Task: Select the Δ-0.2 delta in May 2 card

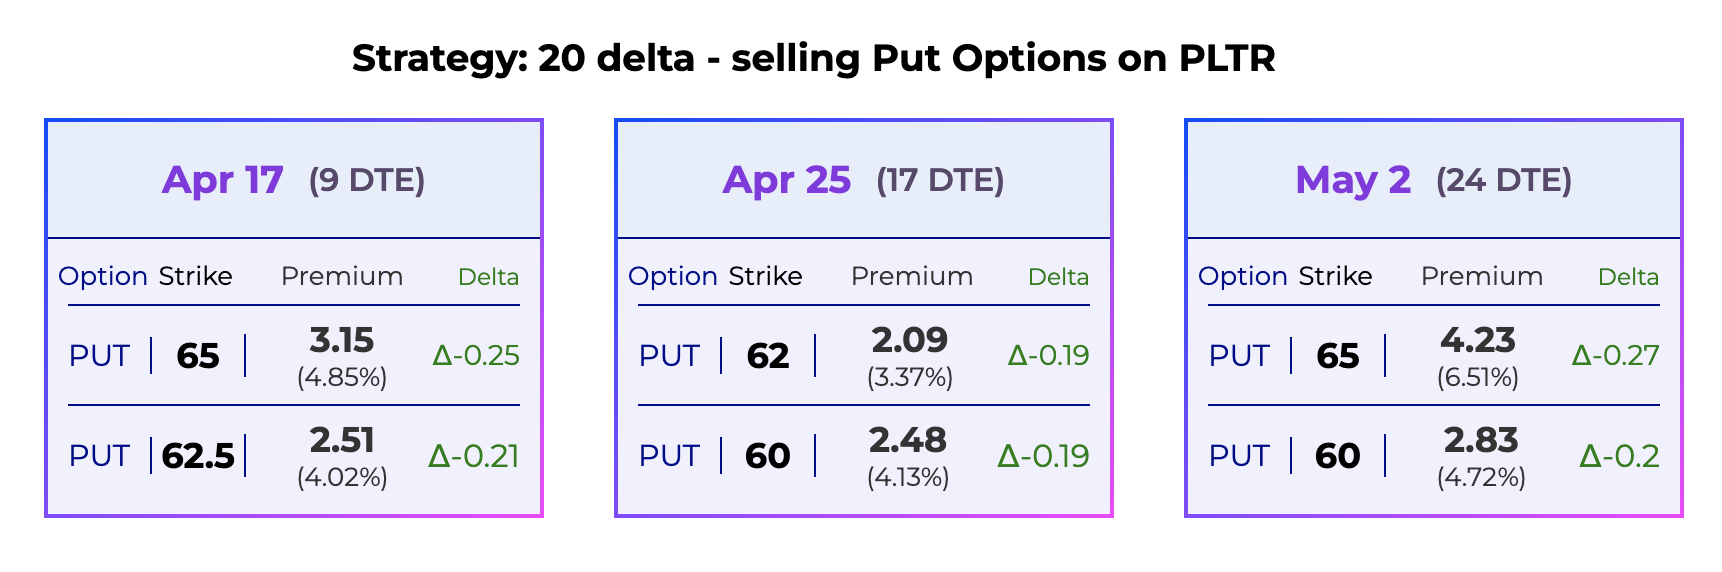Action: coord(1619,456)
